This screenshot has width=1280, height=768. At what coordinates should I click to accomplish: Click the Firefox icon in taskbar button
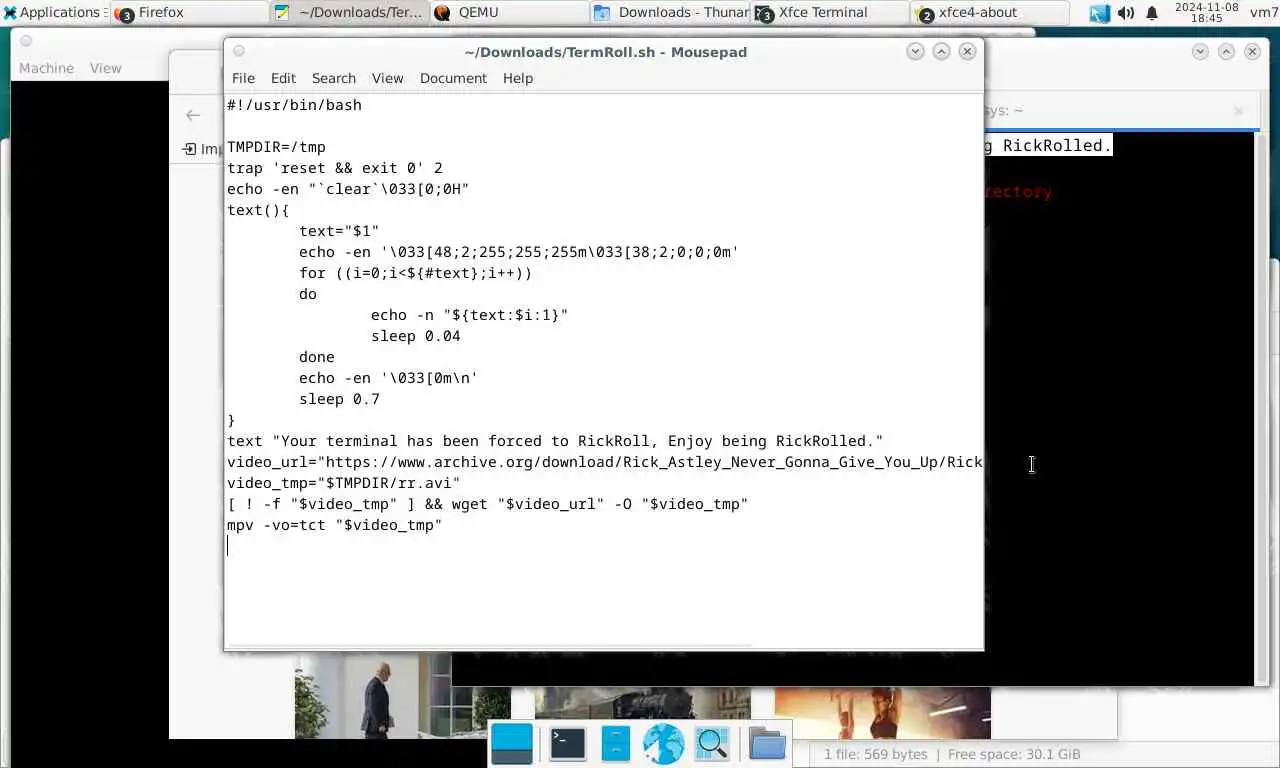(x=125, y=14)
